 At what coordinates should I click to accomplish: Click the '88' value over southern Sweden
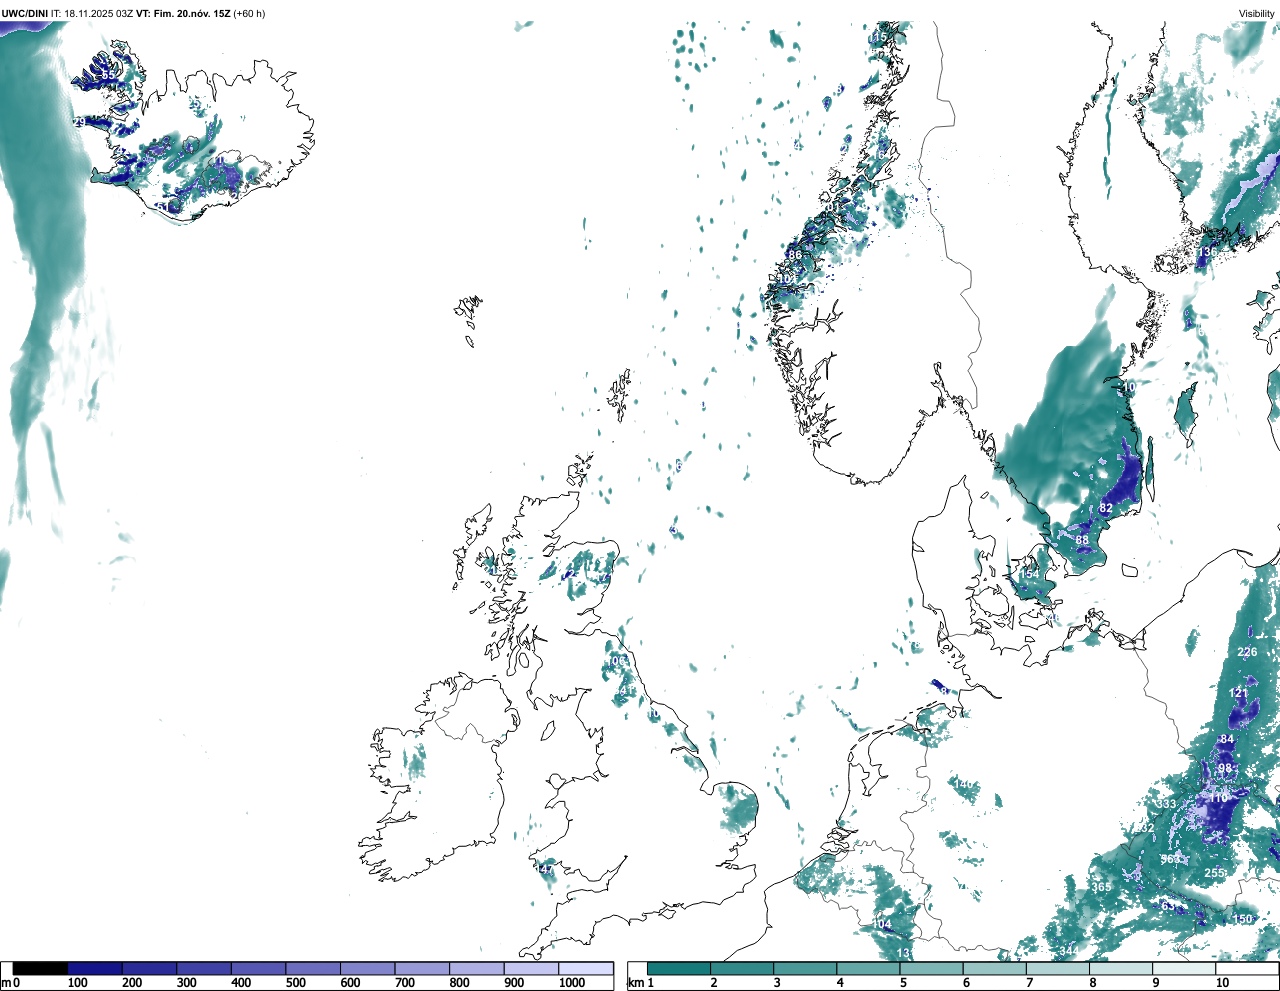tap(1082, 540)
